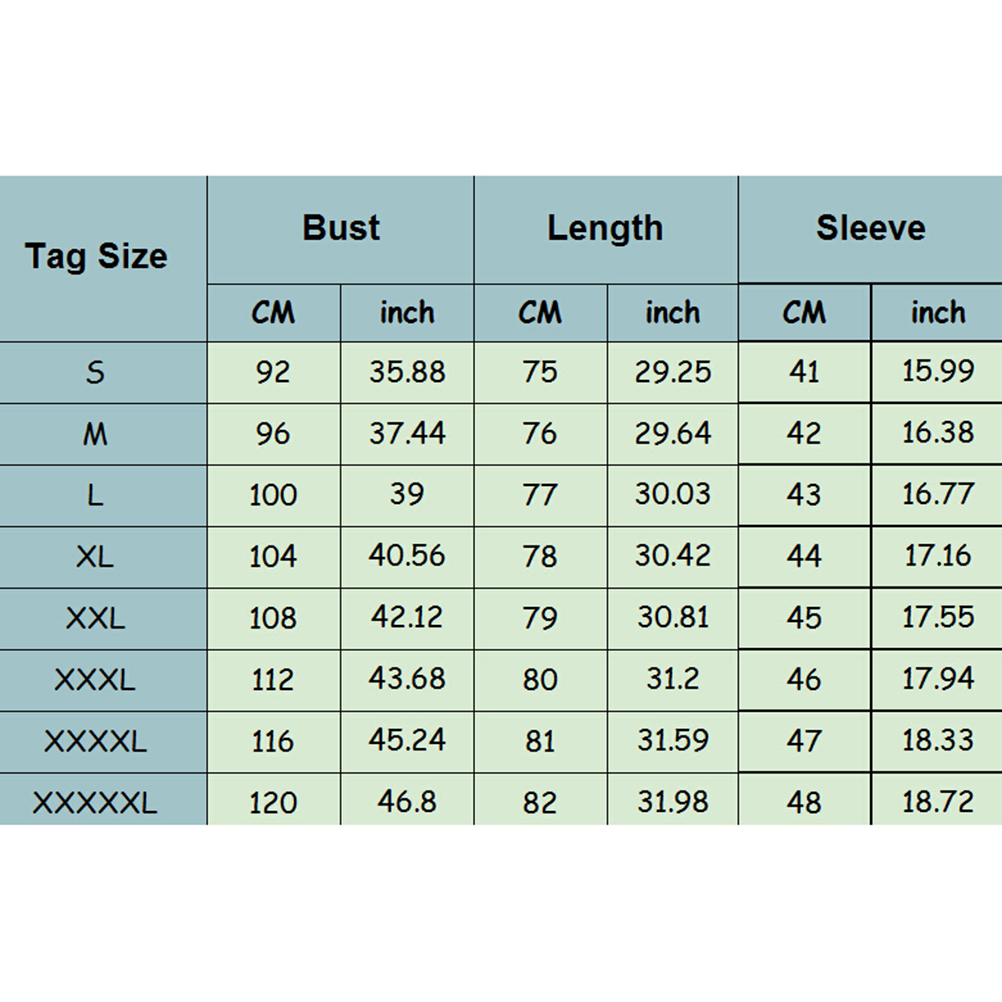Select the 46.8 inch cell

(x=407, y=802)
